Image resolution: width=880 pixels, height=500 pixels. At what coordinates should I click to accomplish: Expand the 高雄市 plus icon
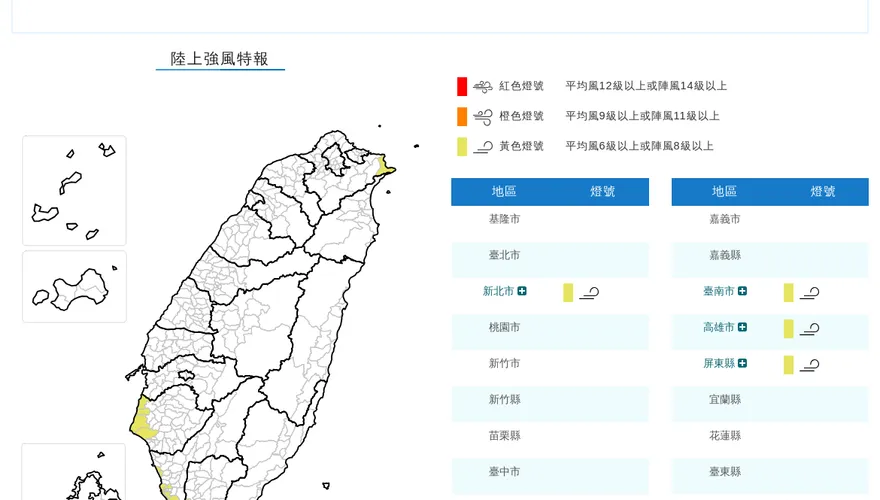742,327
